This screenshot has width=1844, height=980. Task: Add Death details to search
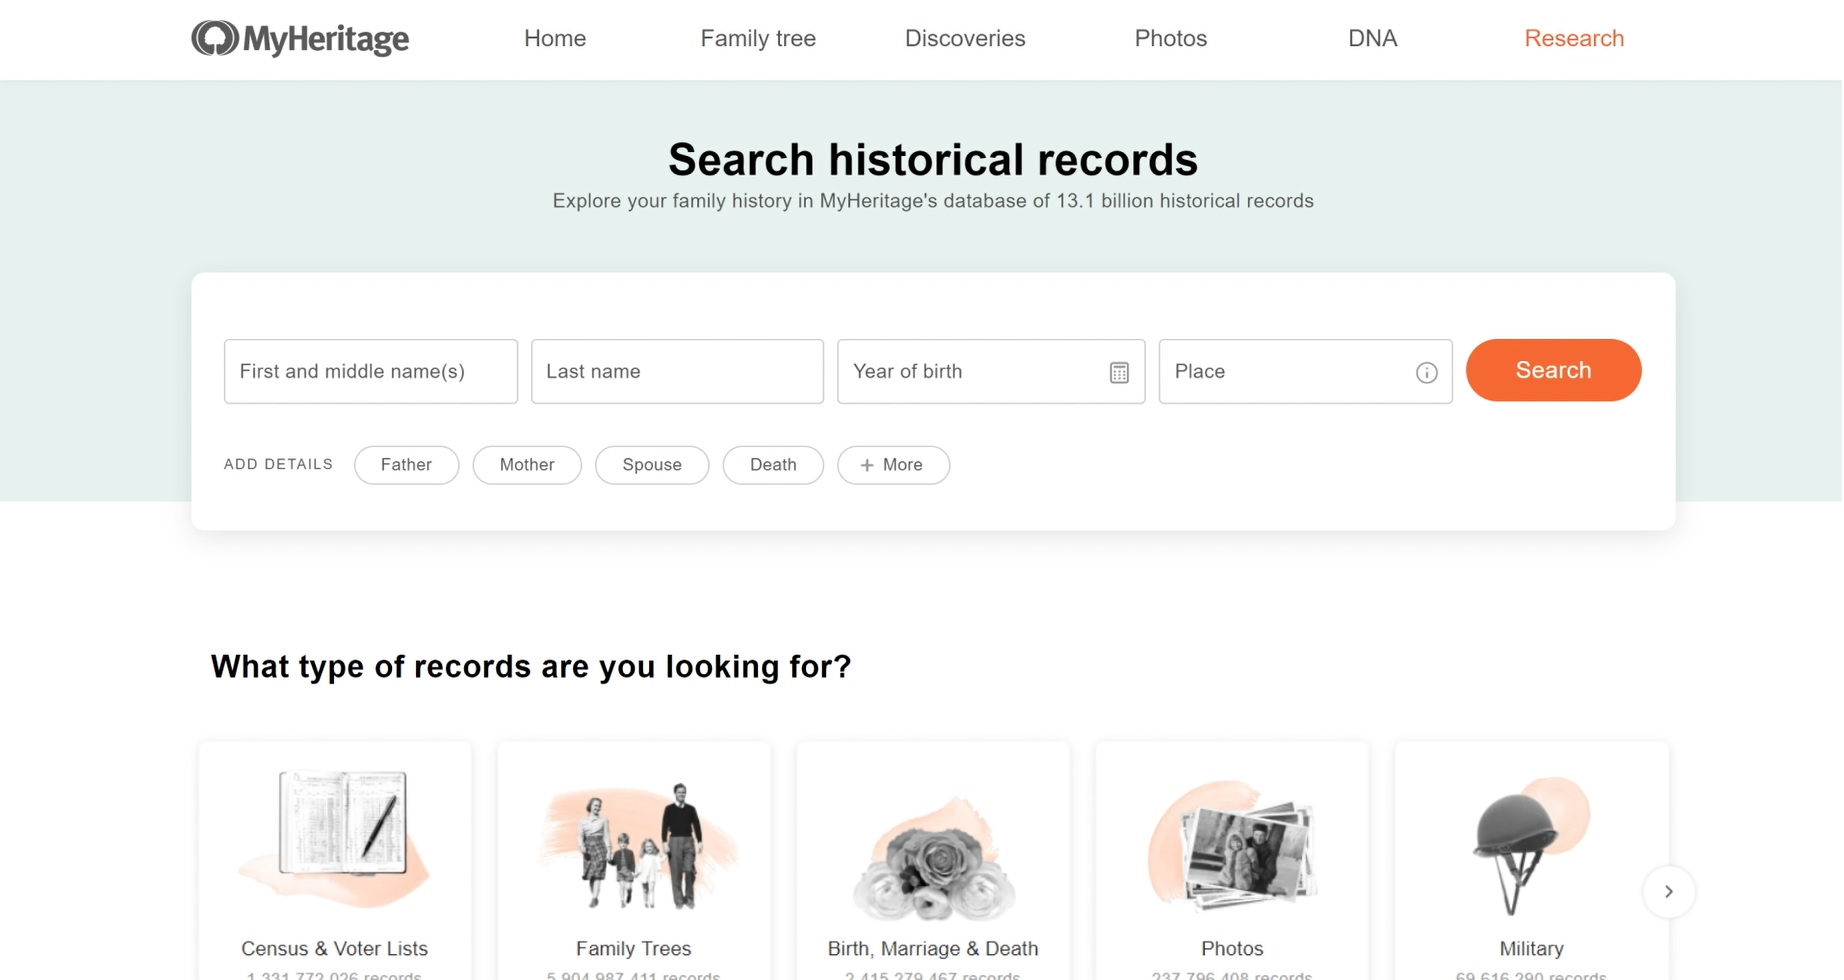[x=773, y=465]
